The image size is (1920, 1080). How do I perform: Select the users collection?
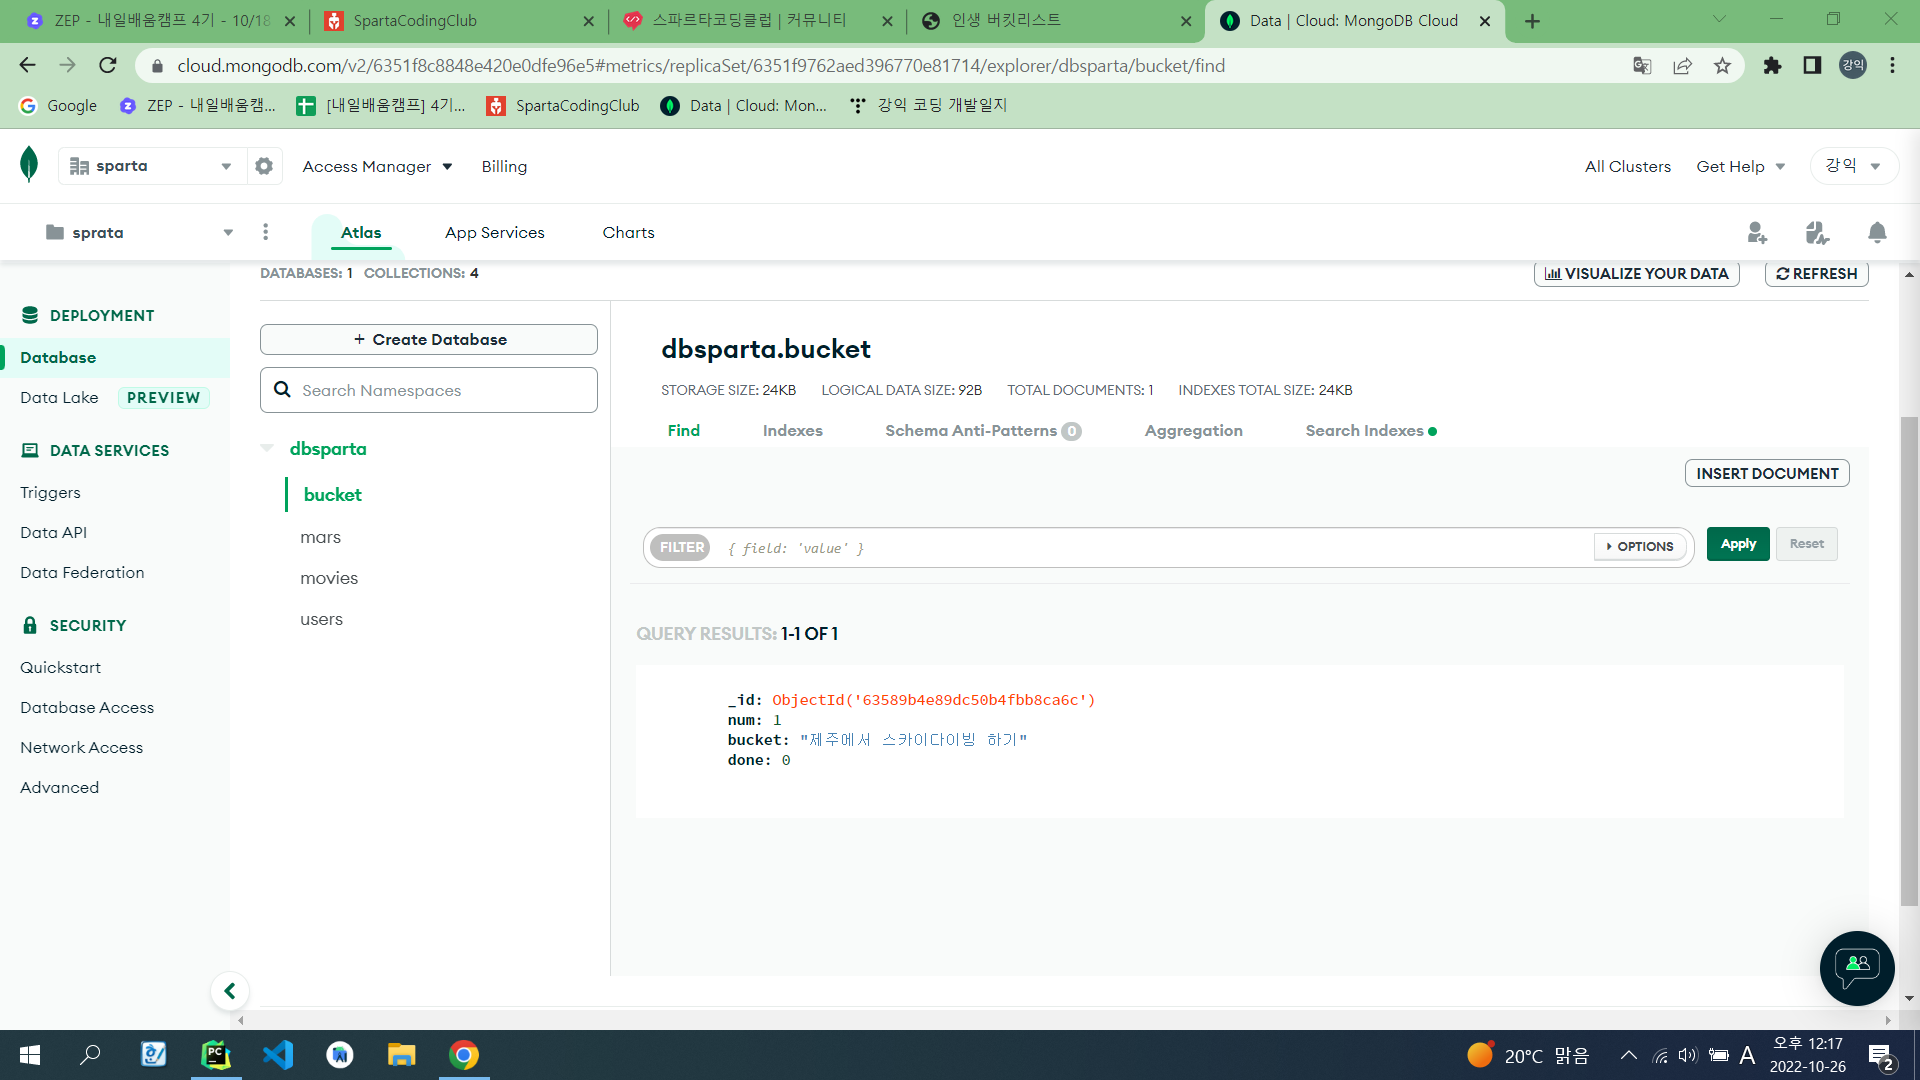[321, 619]
